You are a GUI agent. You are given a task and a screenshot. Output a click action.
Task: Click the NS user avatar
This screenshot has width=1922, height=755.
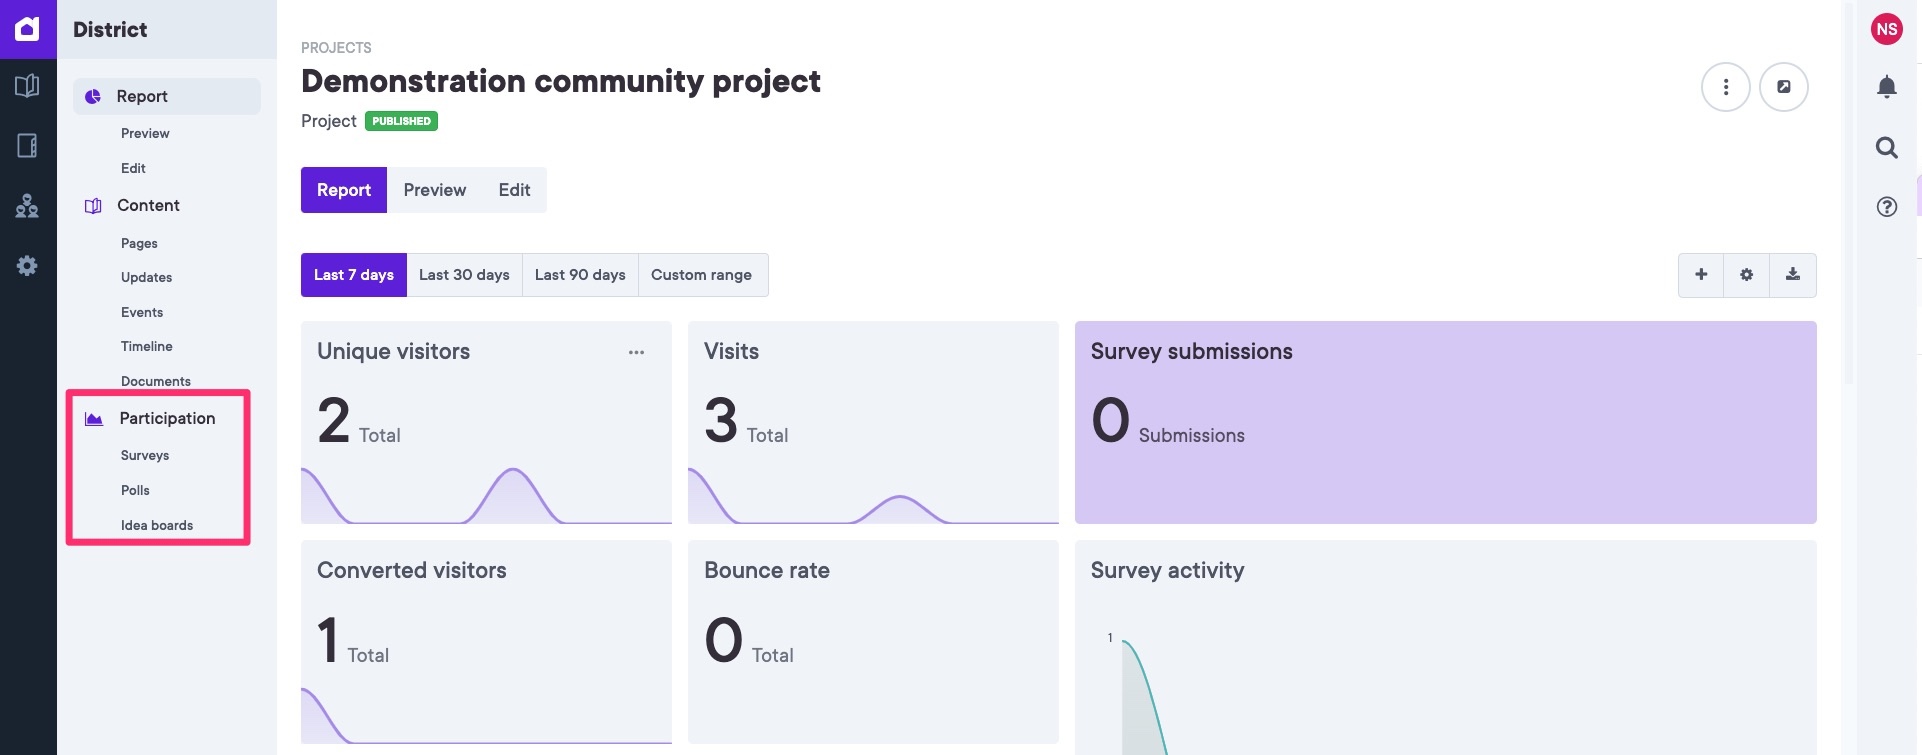click(x=1886, y=29)
